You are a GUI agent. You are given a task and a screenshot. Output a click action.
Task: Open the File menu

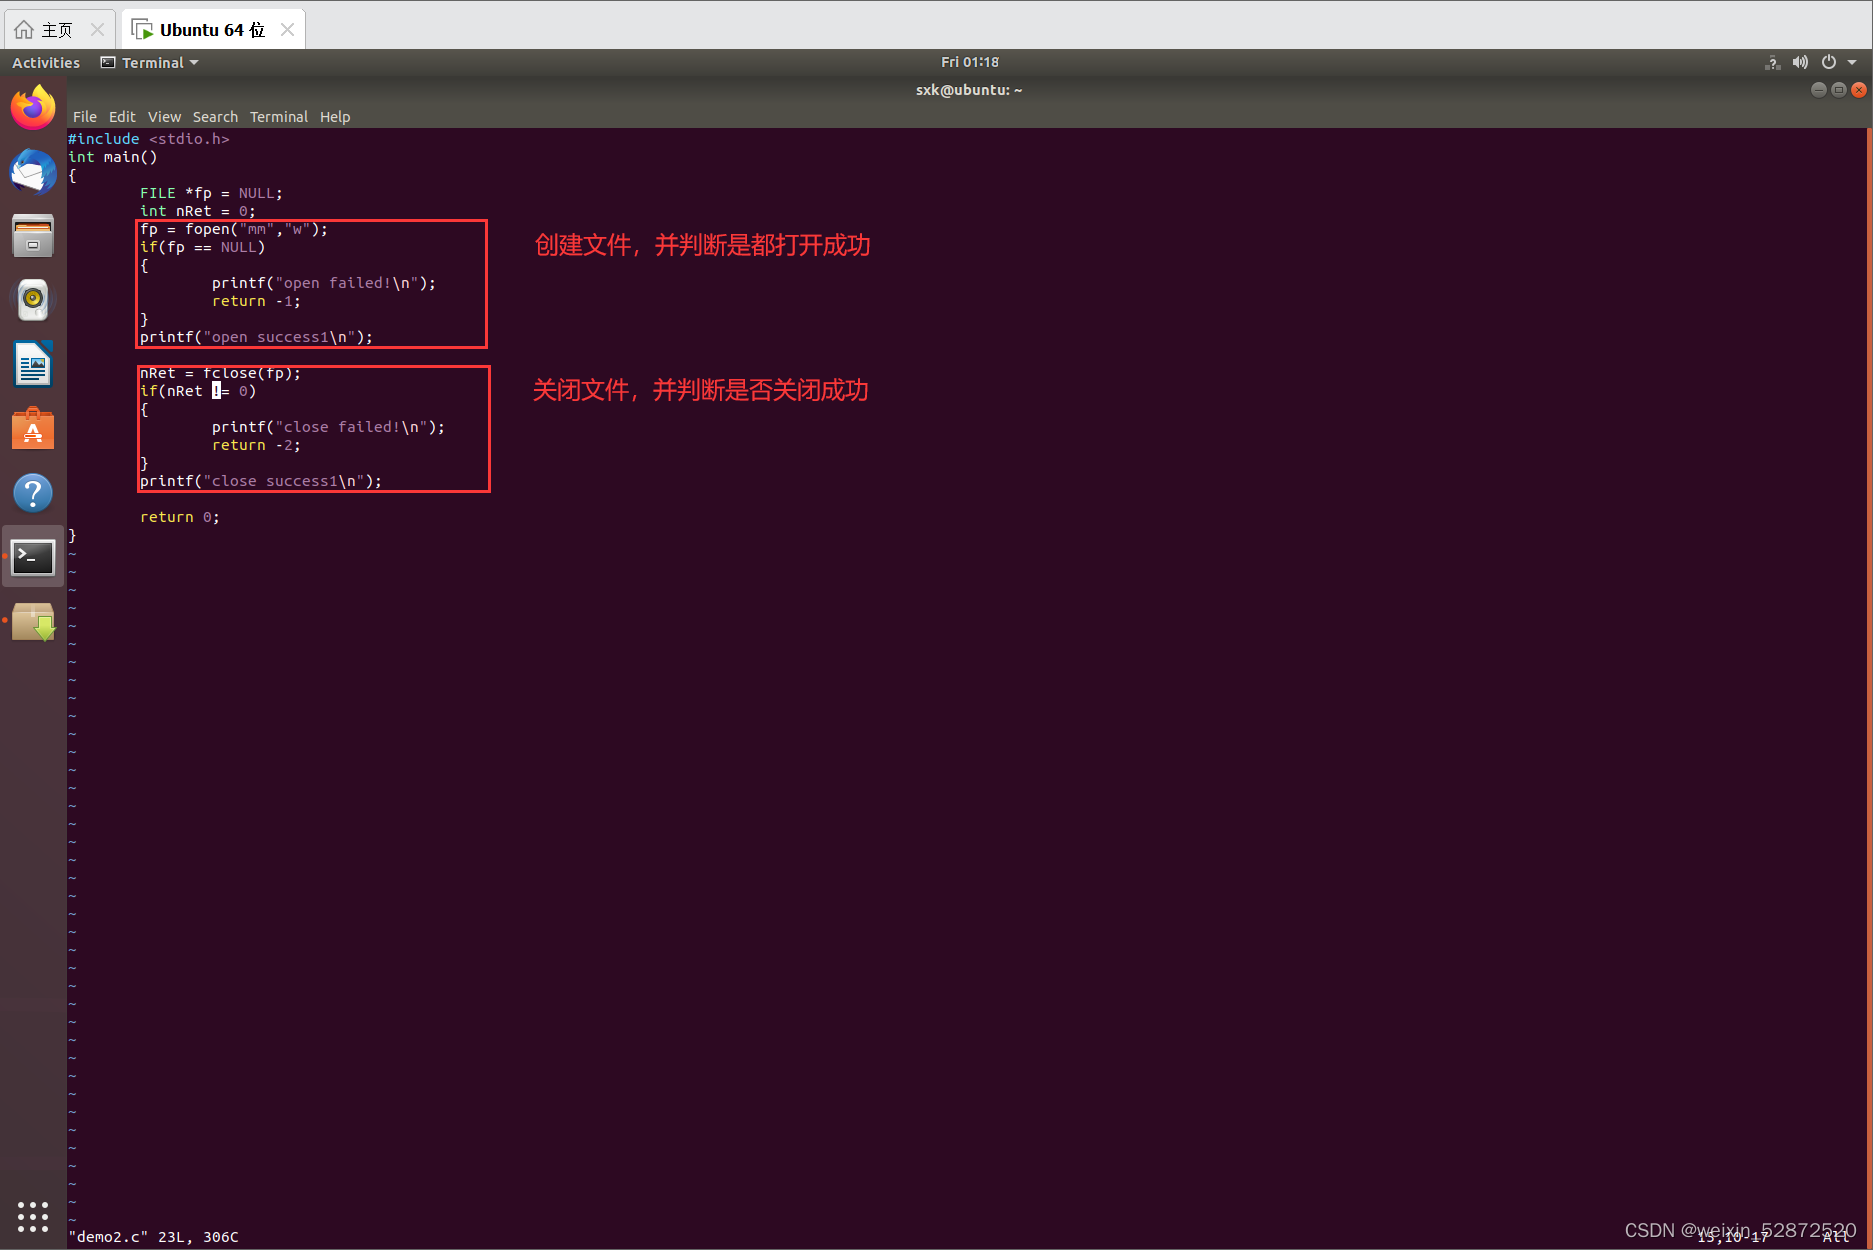(x=85, y=117)
